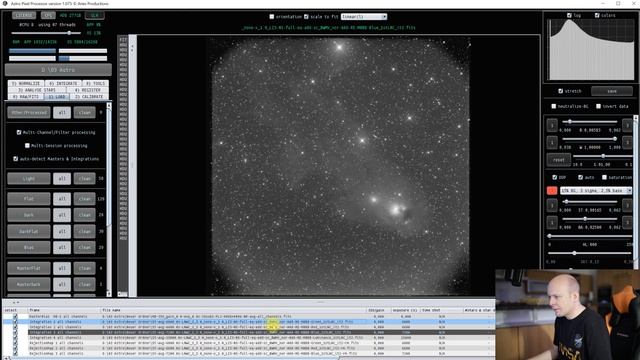640x360 pixels.
Task: Click the MasterDark load button
Action: point(29,284)
